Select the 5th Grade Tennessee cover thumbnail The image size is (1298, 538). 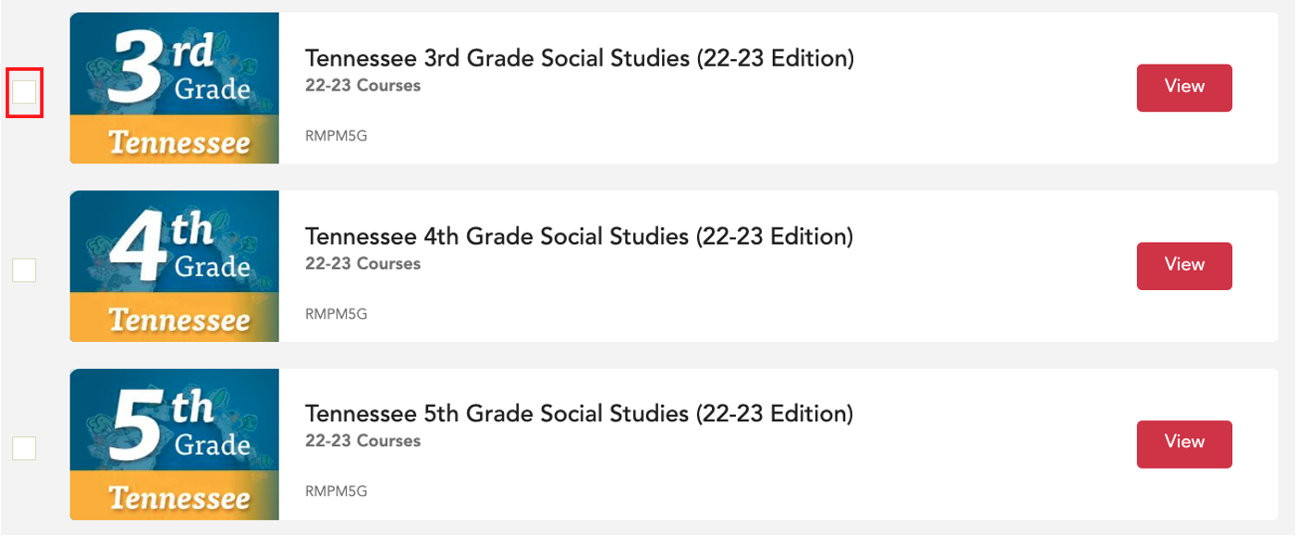point(174,444)
